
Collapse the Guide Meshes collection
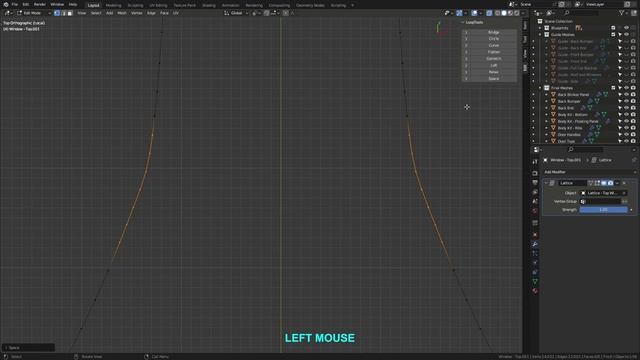pos(540,35)
